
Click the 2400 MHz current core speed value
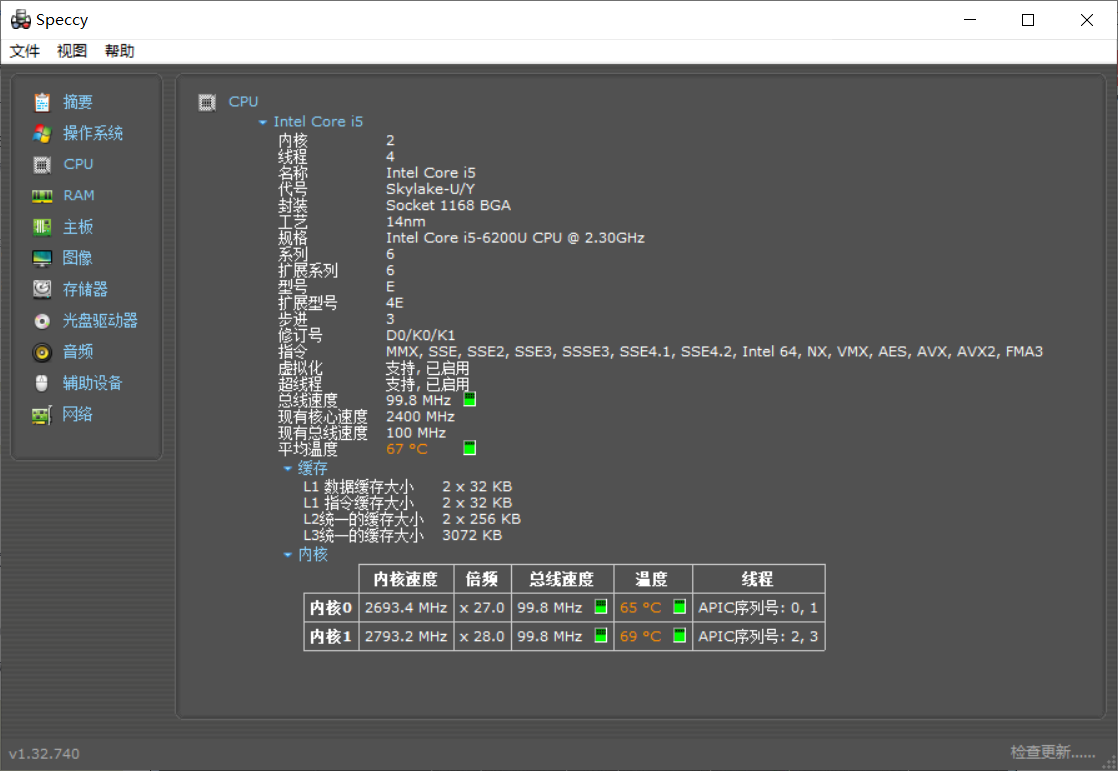pos(420,417)
